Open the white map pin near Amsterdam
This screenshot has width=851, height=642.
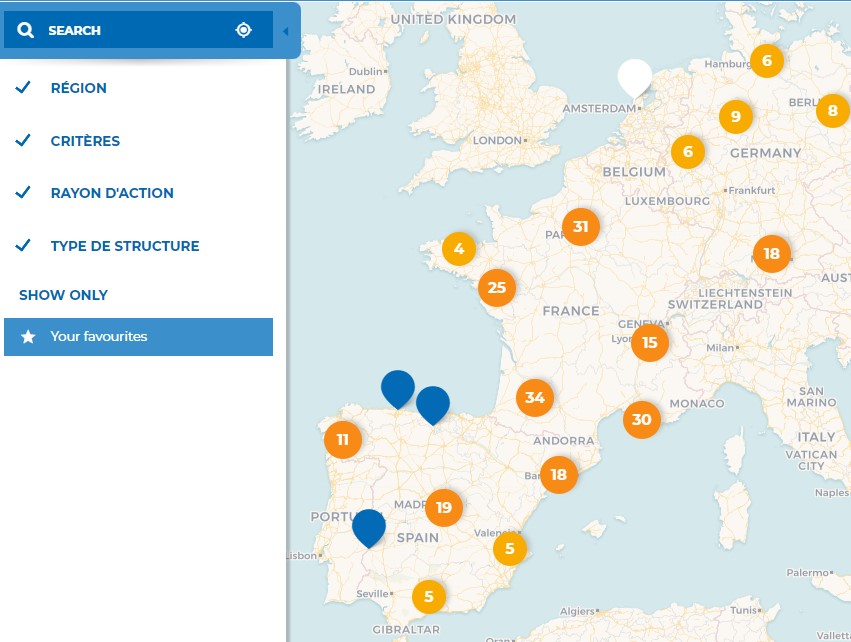634,78
